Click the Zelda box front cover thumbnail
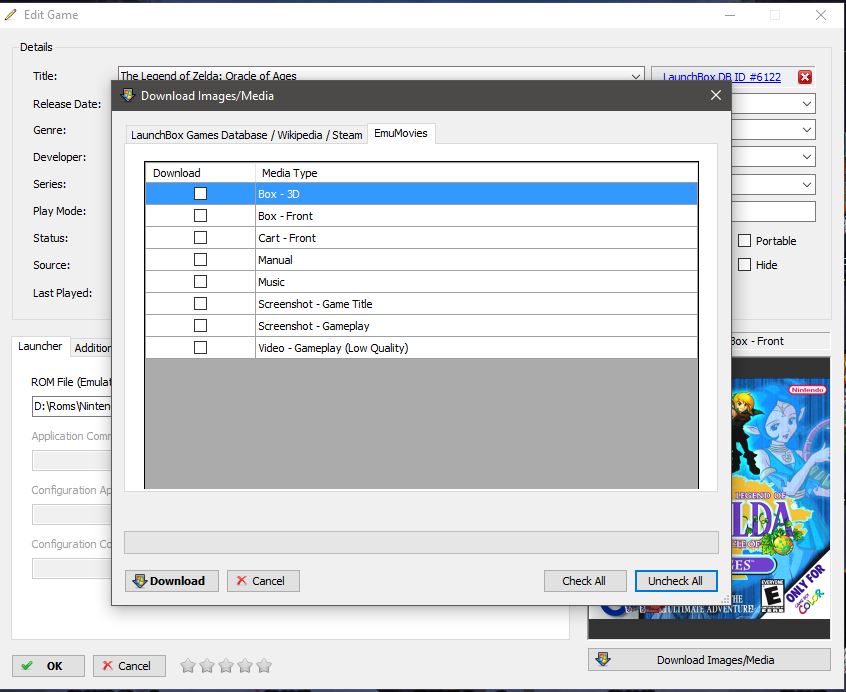This screenshot has height=692, width=846. [x=781, y=498]
